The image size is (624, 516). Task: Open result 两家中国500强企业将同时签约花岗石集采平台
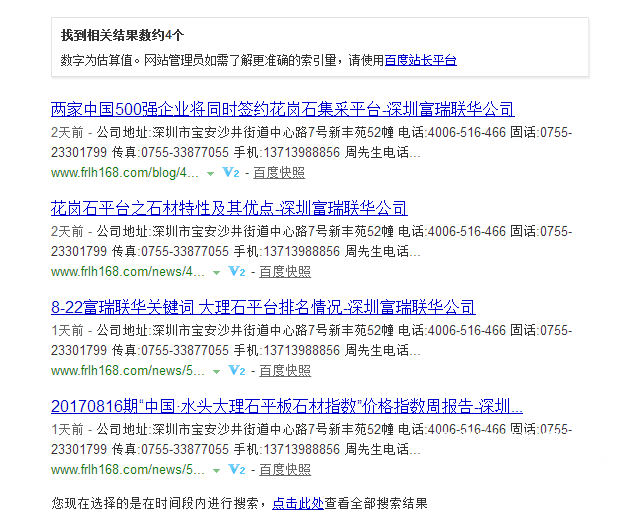coord(283,109)
